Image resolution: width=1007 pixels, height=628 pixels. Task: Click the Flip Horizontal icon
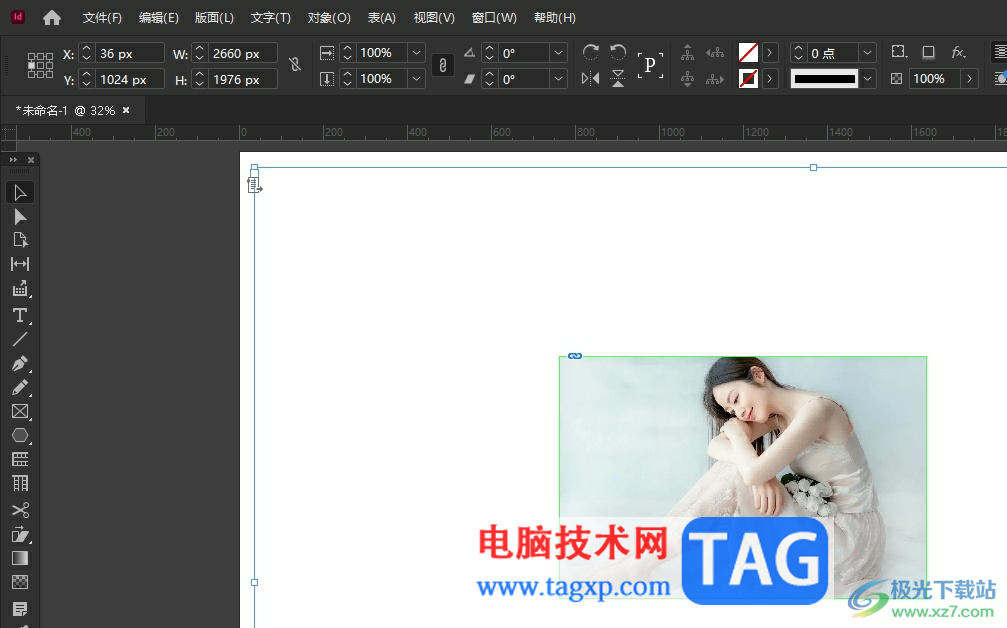pos(591,78)
